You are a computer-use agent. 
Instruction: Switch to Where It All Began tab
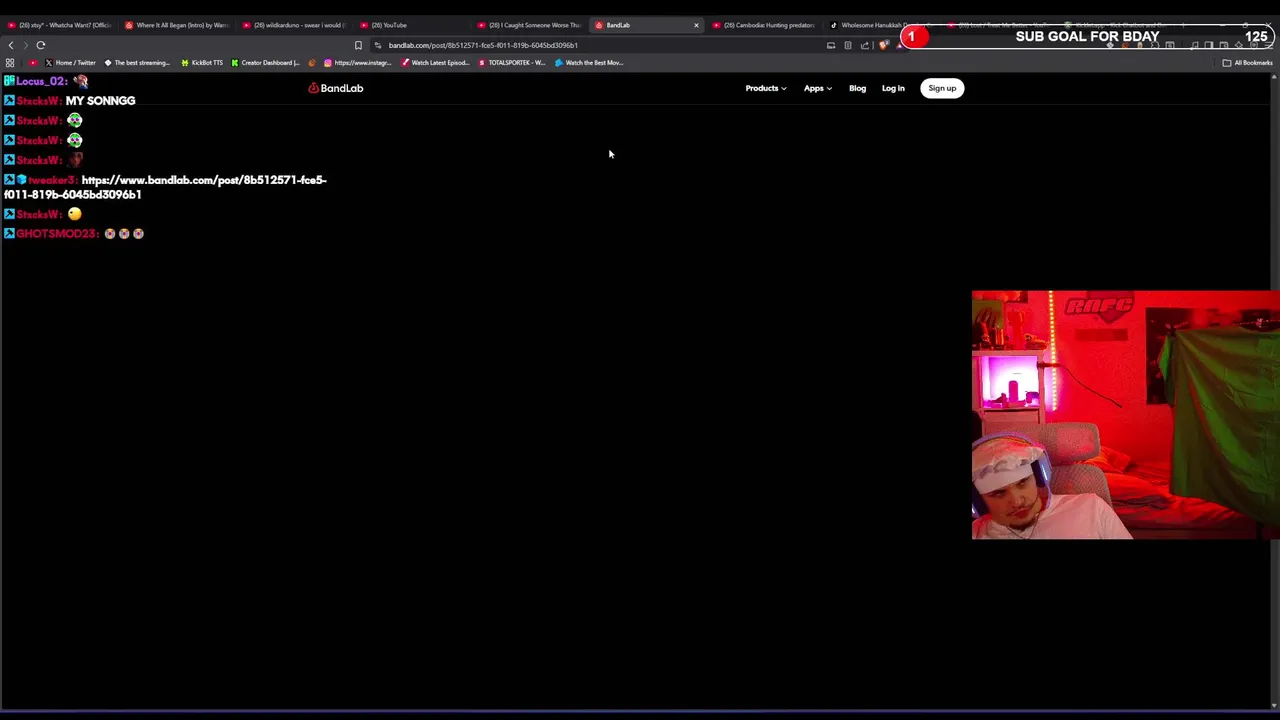coord(177,25)
